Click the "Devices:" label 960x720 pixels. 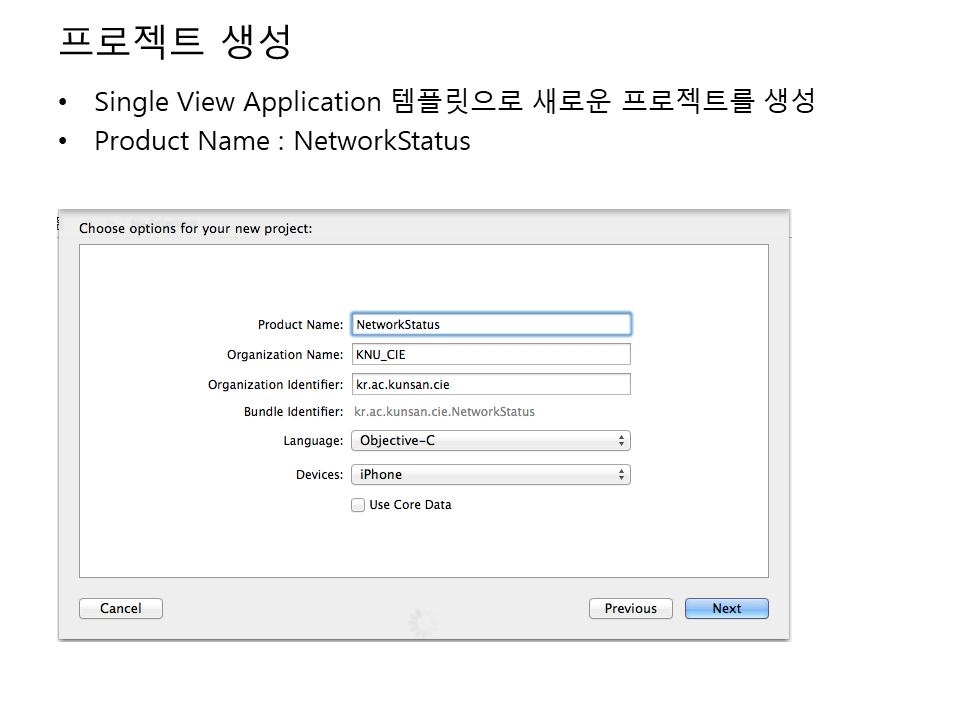319,475
